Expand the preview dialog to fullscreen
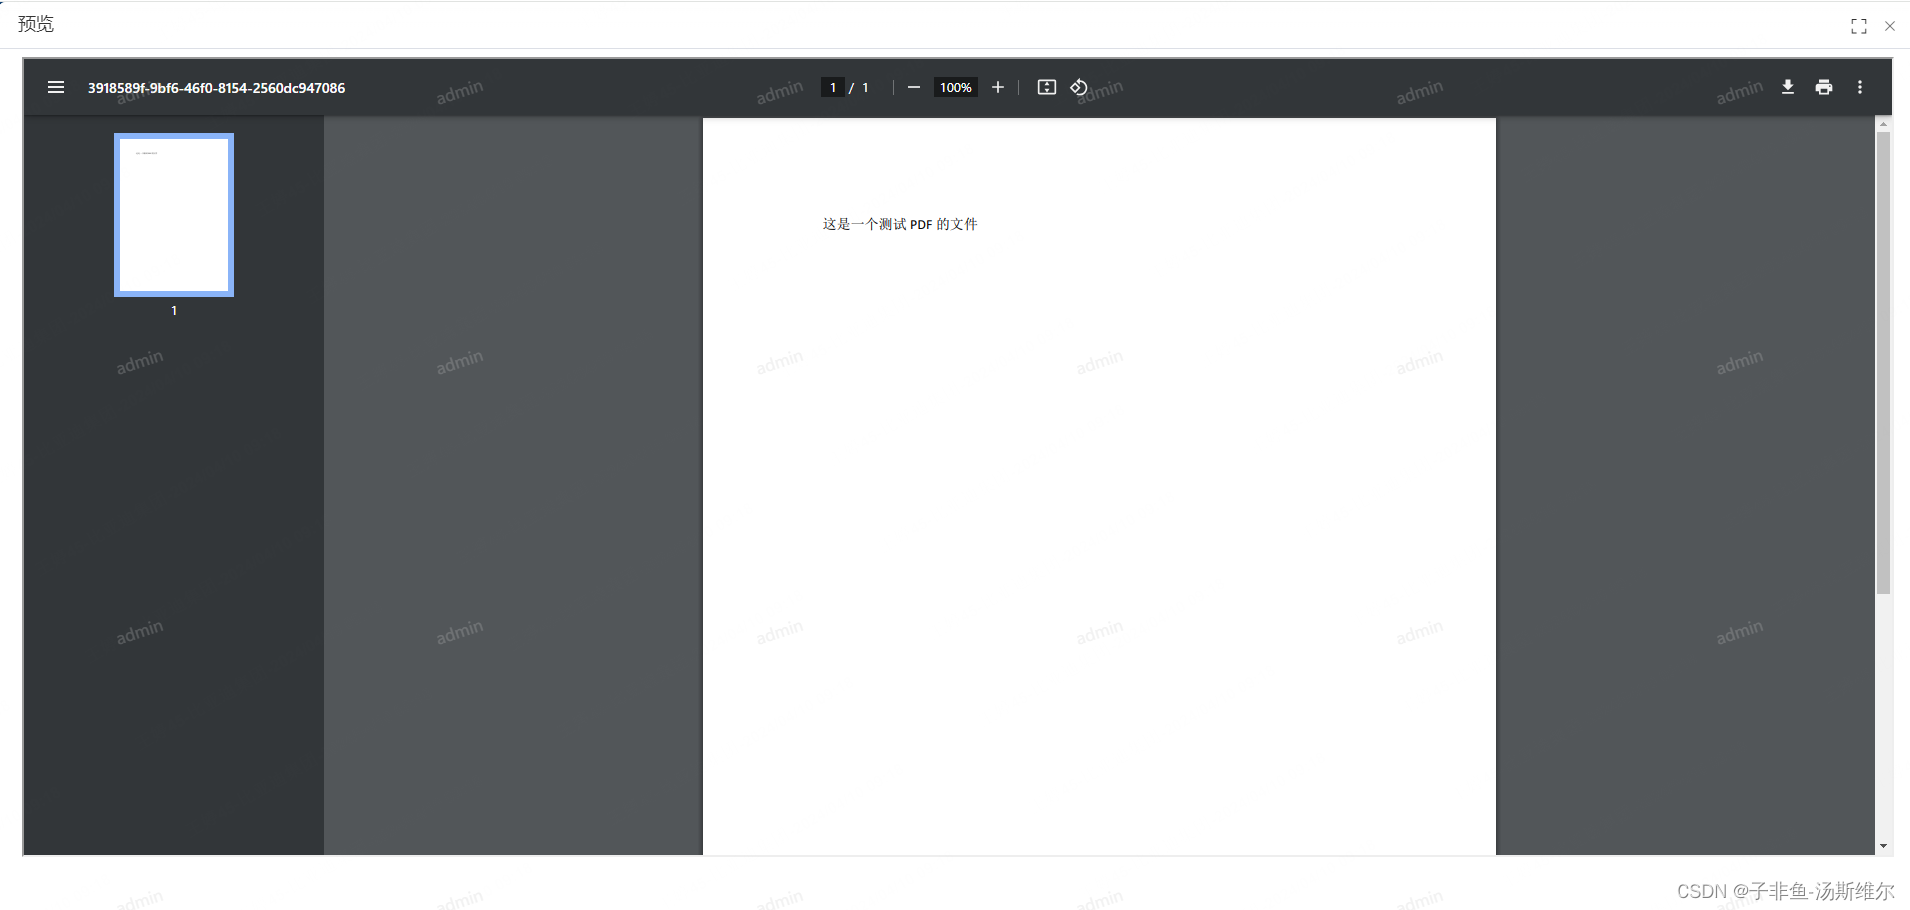The width and height of the screenshot is (1910, 910). [x=1858, y=26]
